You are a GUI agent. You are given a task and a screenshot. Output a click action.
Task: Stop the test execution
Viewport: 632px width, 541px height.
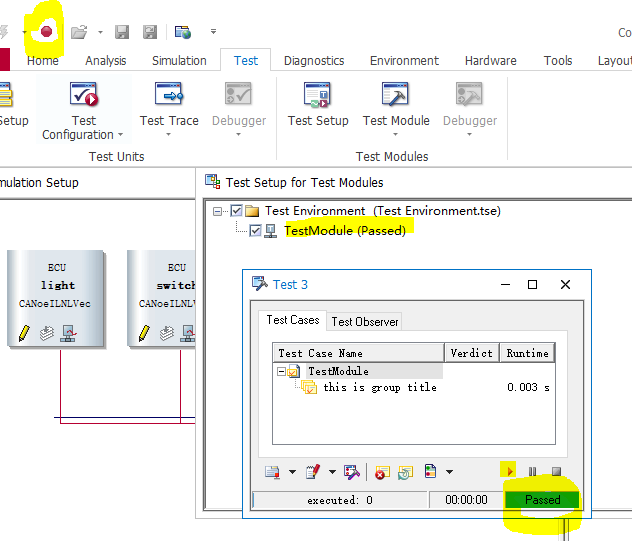coord(556,471)
